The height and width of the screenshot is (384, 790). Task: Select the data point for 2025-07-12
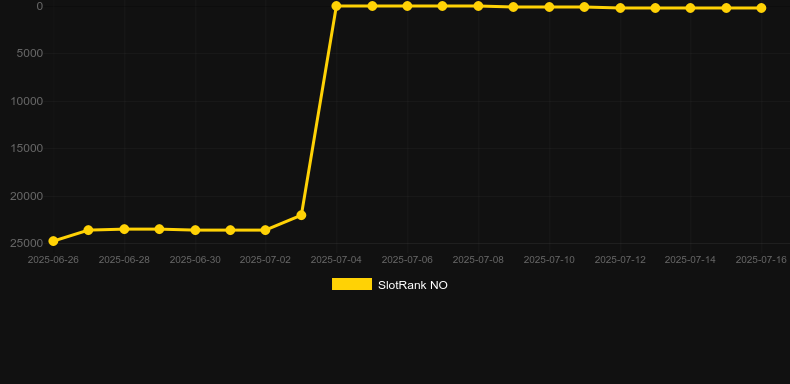(x=621, y=8)
